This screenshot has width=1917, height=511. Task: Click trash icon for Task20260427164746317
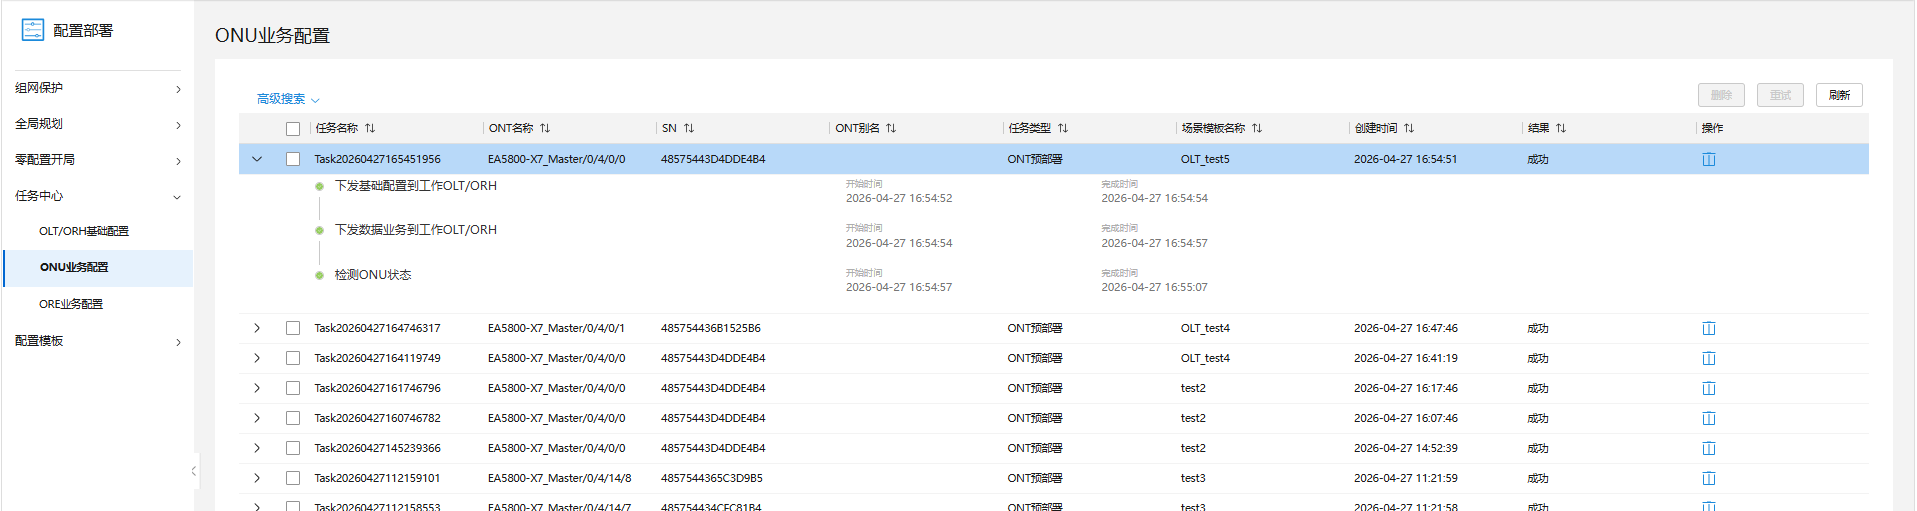pyautogui.click(x=1709, y=328)
